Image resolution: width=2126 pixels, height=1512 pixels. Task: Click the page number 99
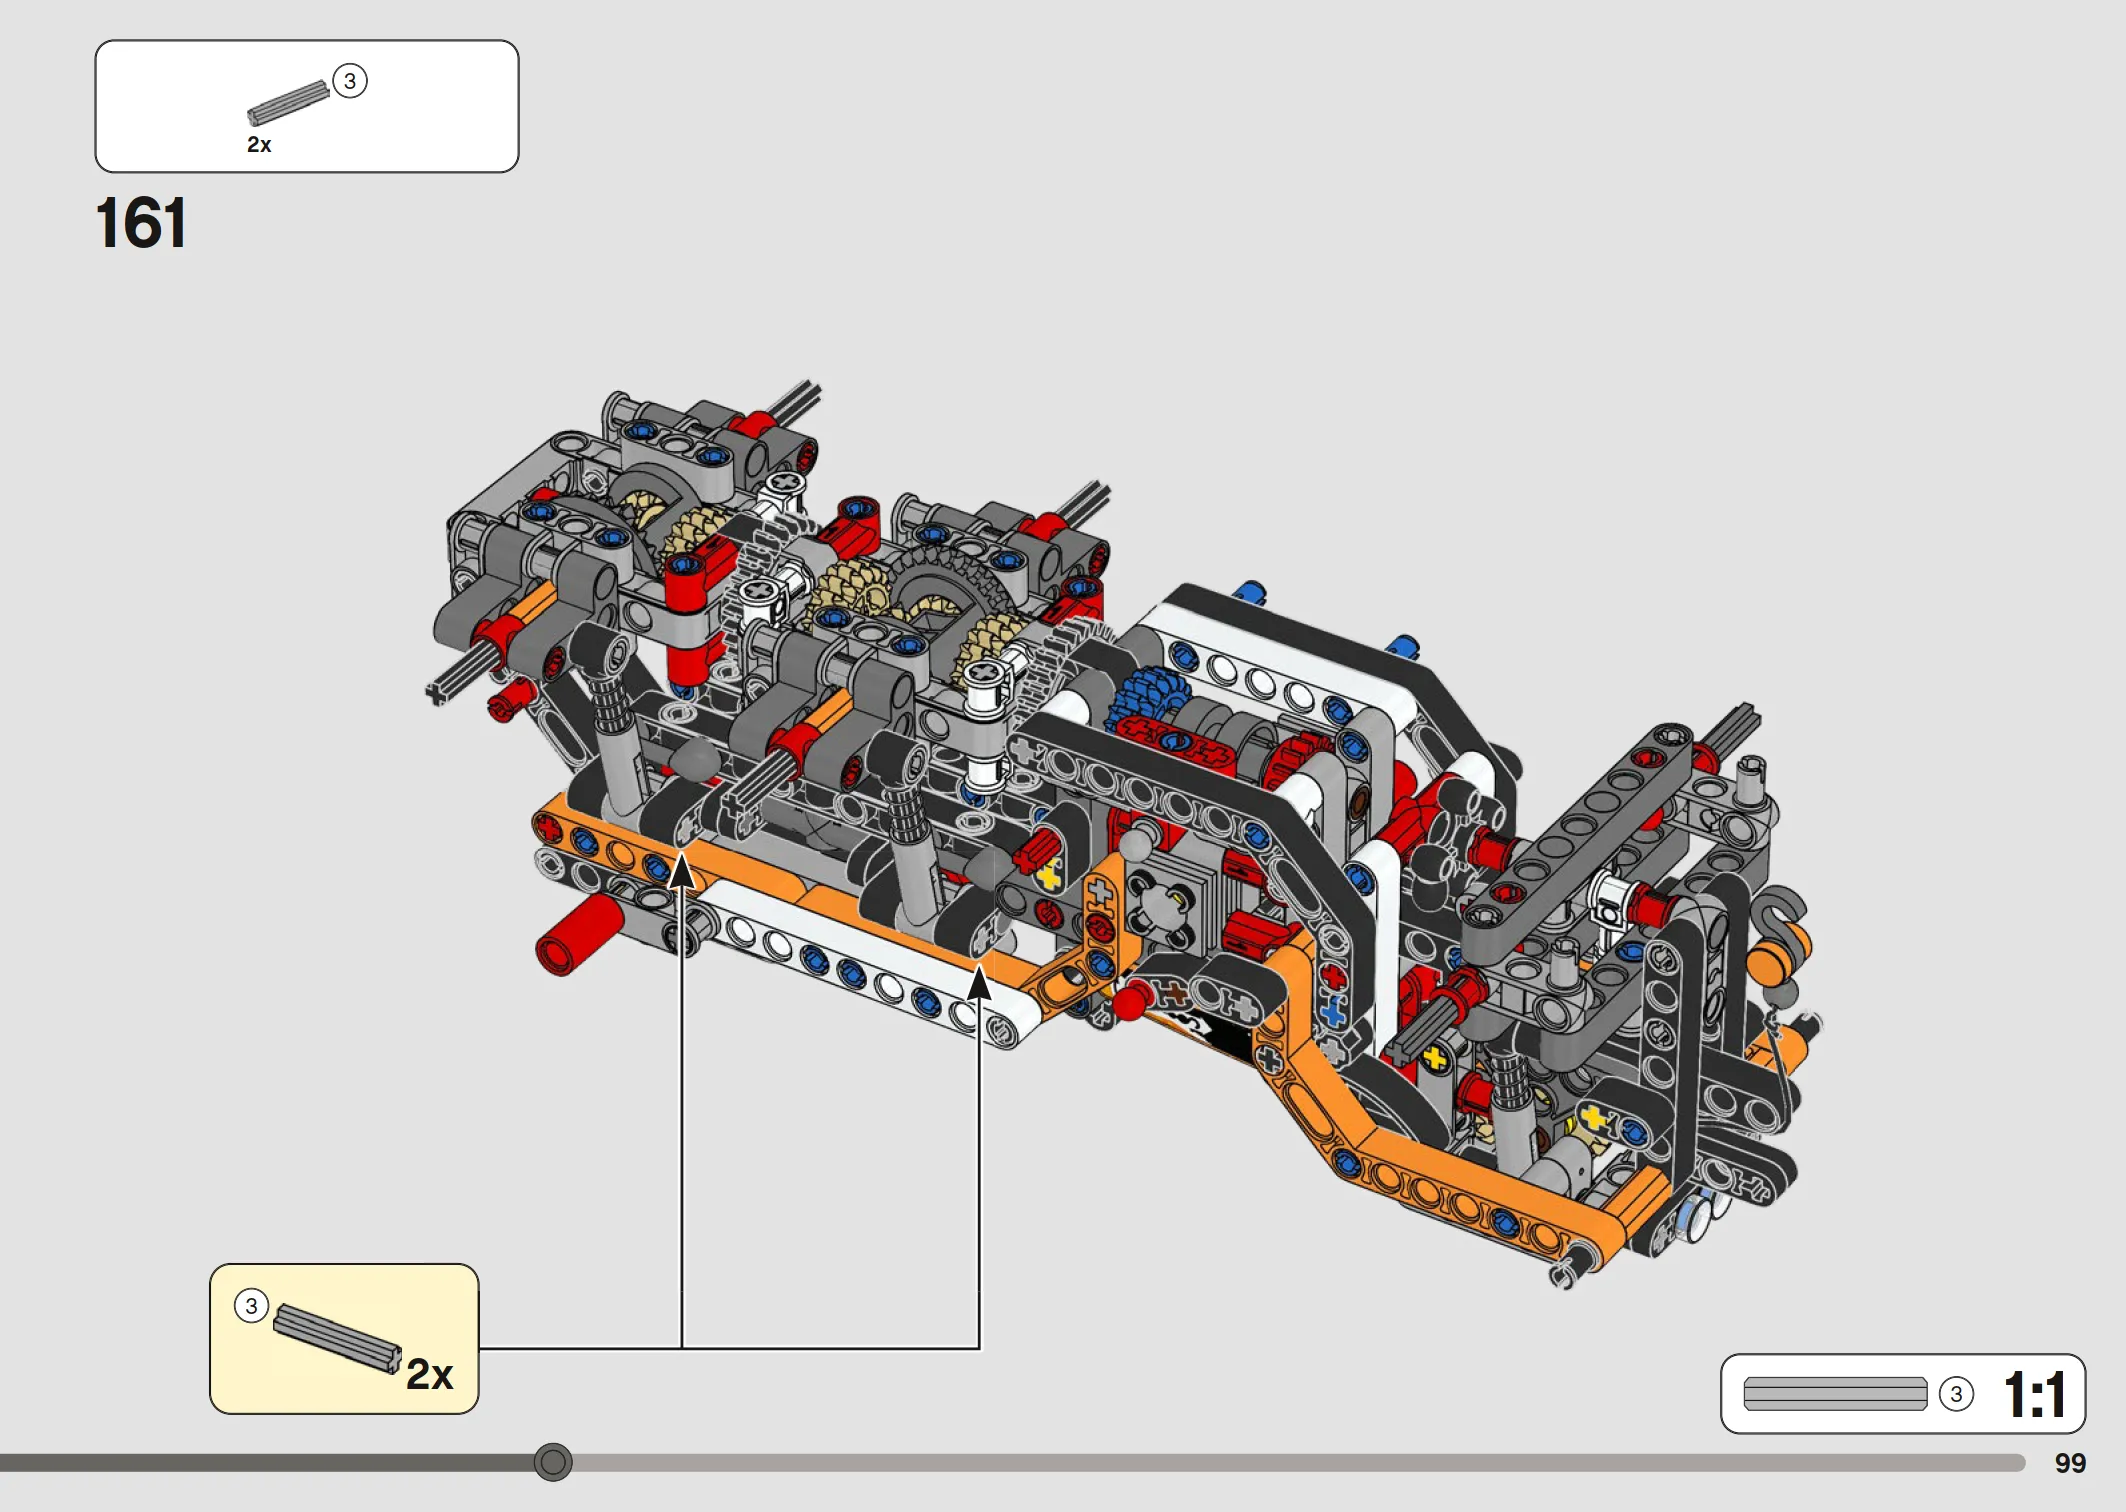coord(2070,1463)
